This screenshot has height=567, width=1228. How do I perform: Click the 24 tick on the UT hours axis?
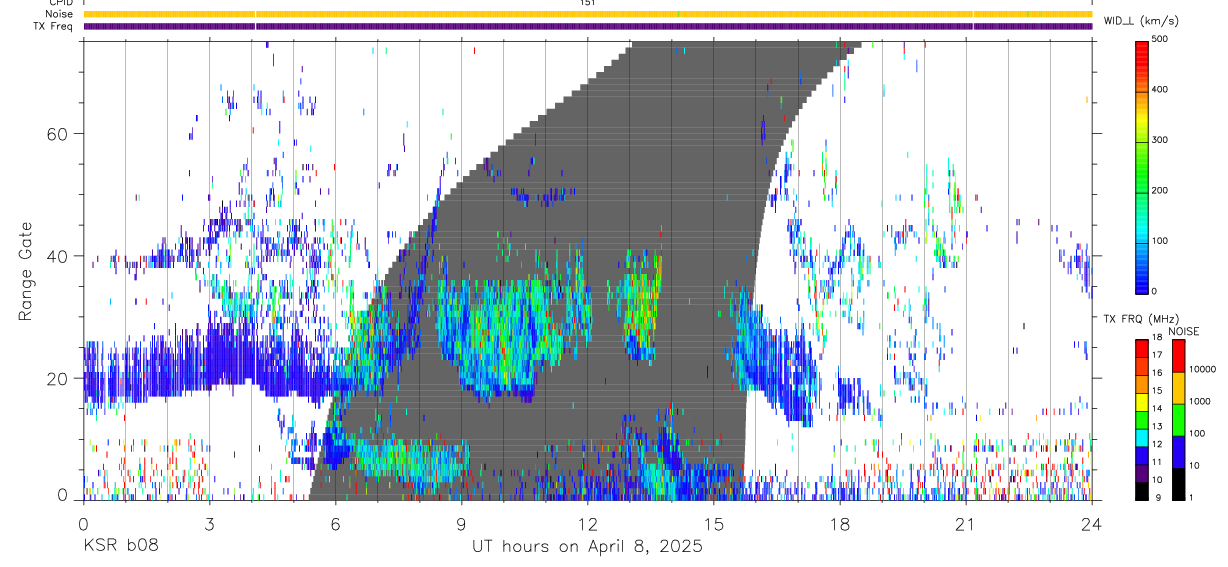click(x=1091, y=523)
